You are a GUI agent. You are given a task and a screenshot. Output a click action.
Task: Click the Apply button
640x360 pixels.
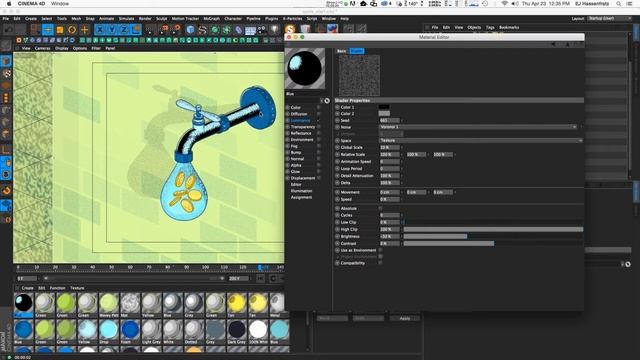404,318
